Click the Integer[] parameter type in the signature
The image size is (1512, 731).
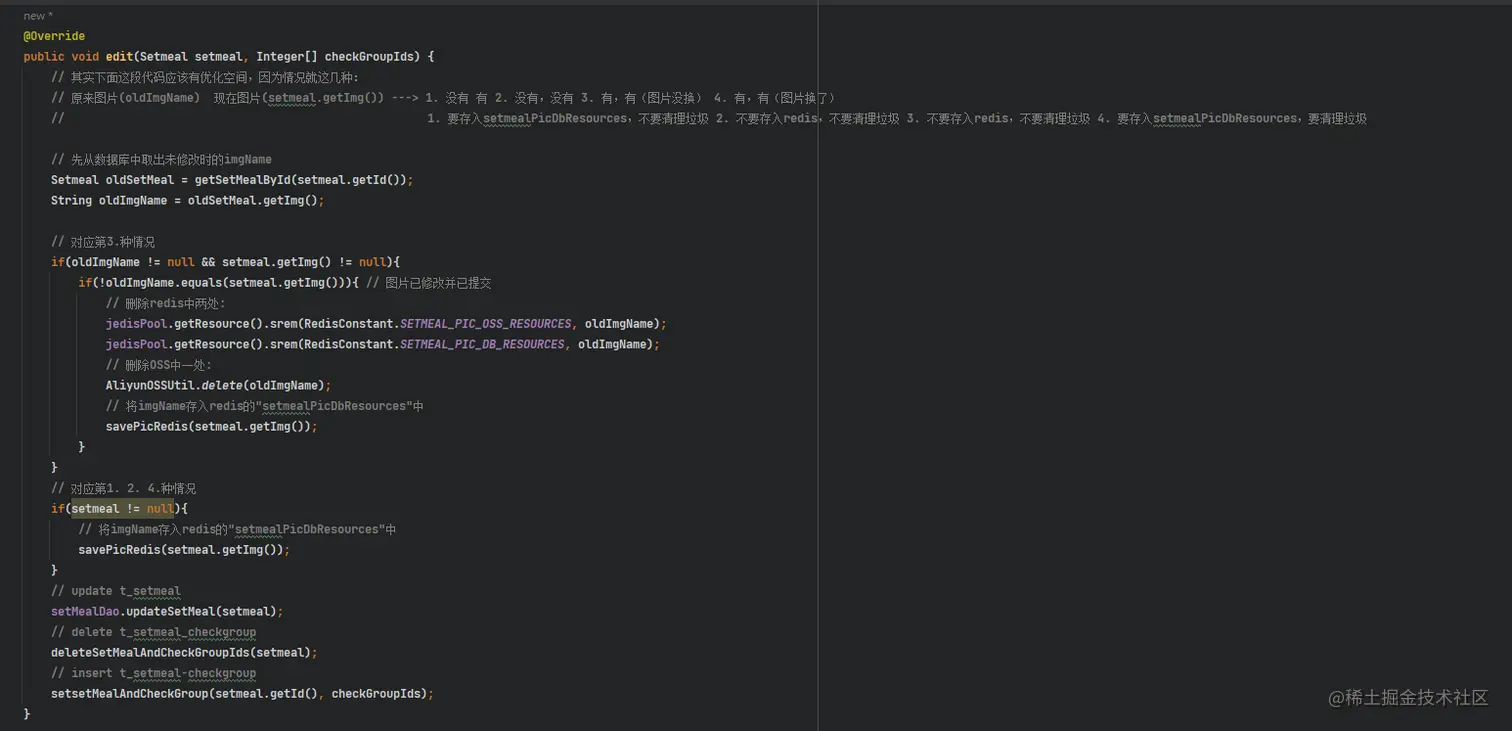click(x=287, y=57)
